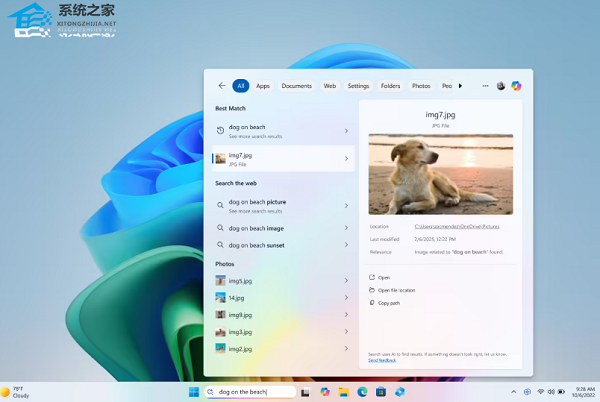
Task: Launch Copilot from search panel header
Action: click(516, 86)
